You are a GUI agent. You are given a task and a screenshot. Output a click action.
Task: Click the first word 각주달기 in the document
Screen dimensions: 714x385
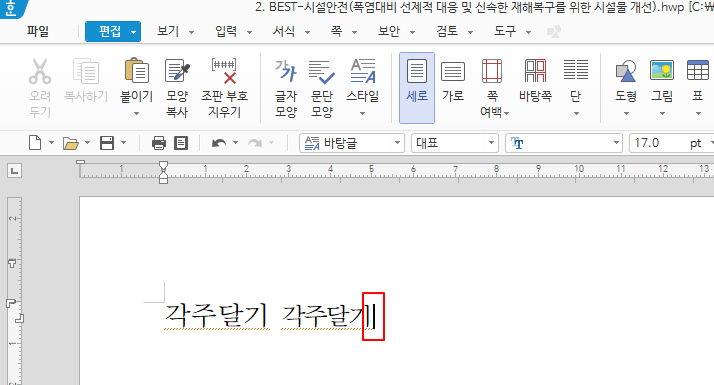click(216, 315)
